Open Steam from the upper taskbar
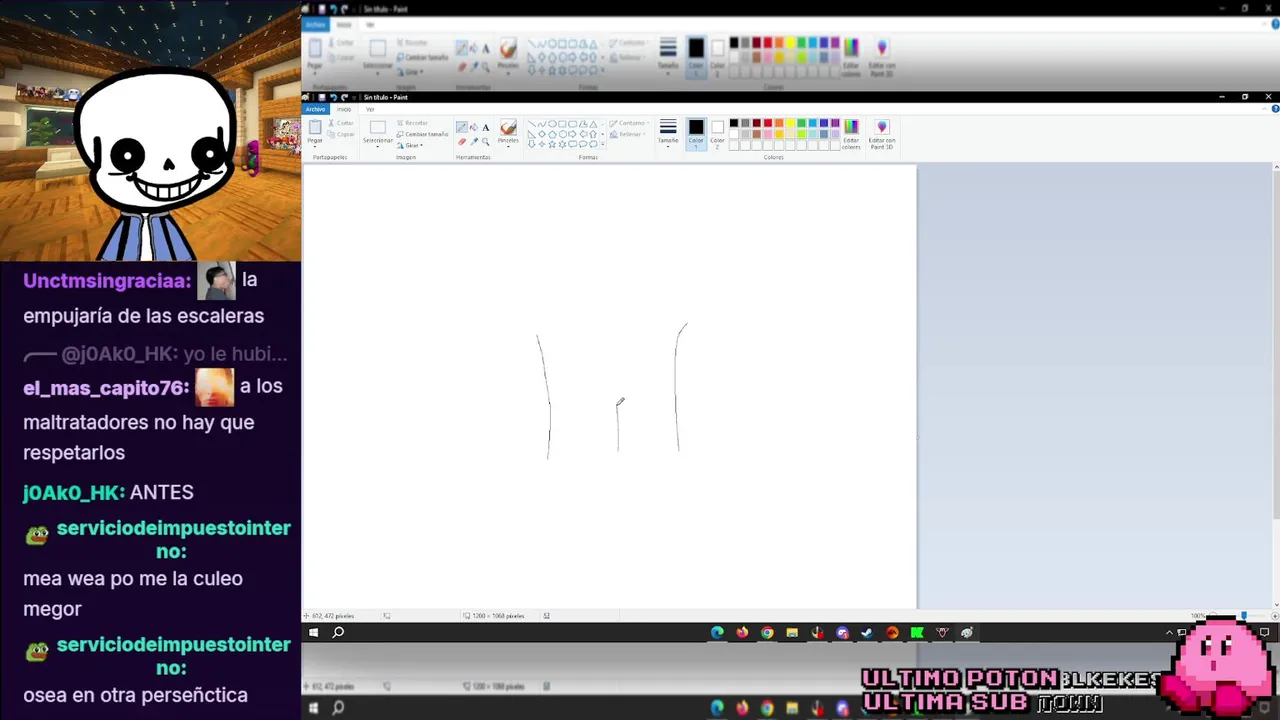Image resolution: width=1280 pixels, height=720 pixels. click(x=867, y=632)
